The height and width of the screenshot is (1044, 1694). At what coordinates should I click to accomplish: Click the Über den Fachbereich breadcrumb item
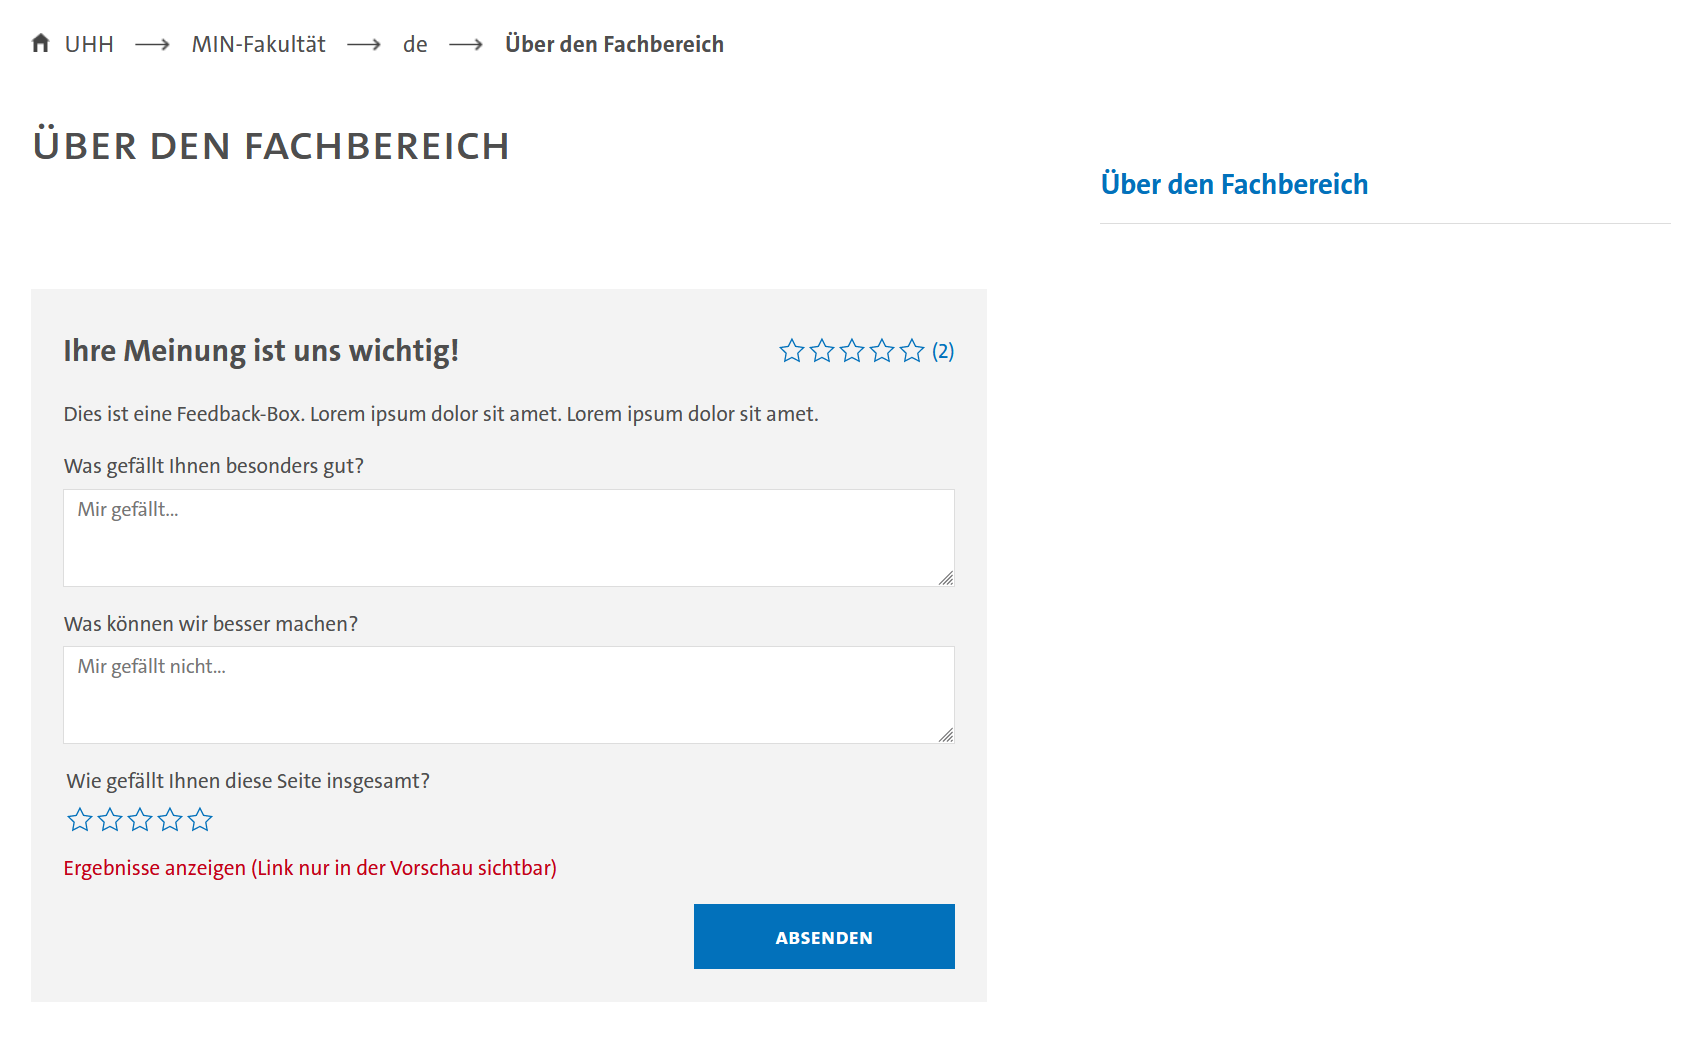click(x=614, y=44)
